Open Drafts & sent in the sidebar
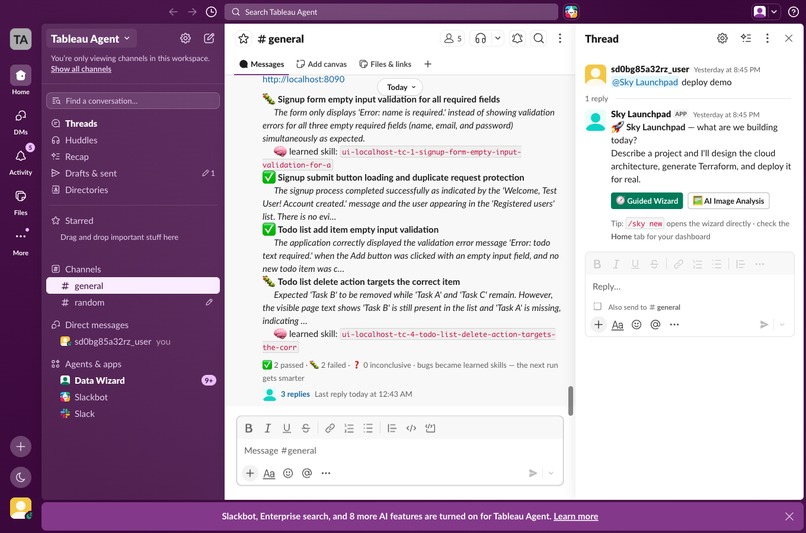This screenshot has height=533, width=806. [x=133, y=173]
